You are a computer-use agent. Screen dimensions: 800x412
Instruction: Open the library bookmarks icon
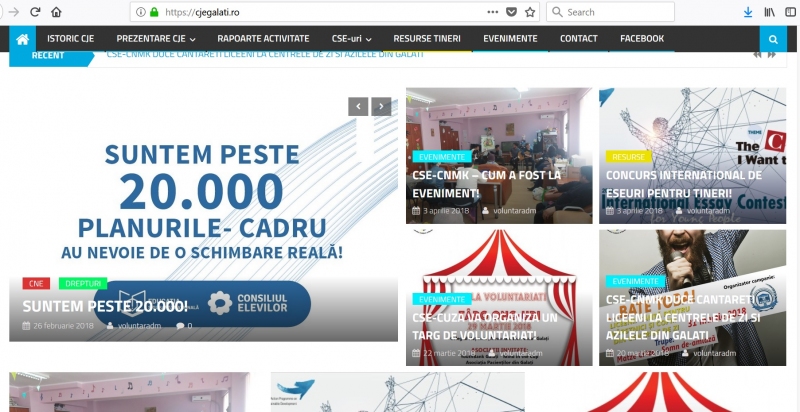769,12
